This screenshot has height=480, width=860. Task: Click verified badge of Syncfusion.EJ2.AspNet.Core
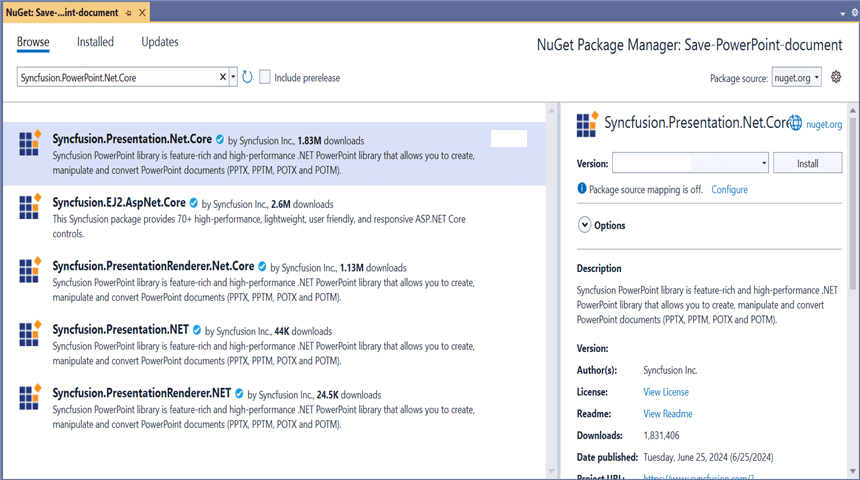pyautogui.click(x=194, y=203)
